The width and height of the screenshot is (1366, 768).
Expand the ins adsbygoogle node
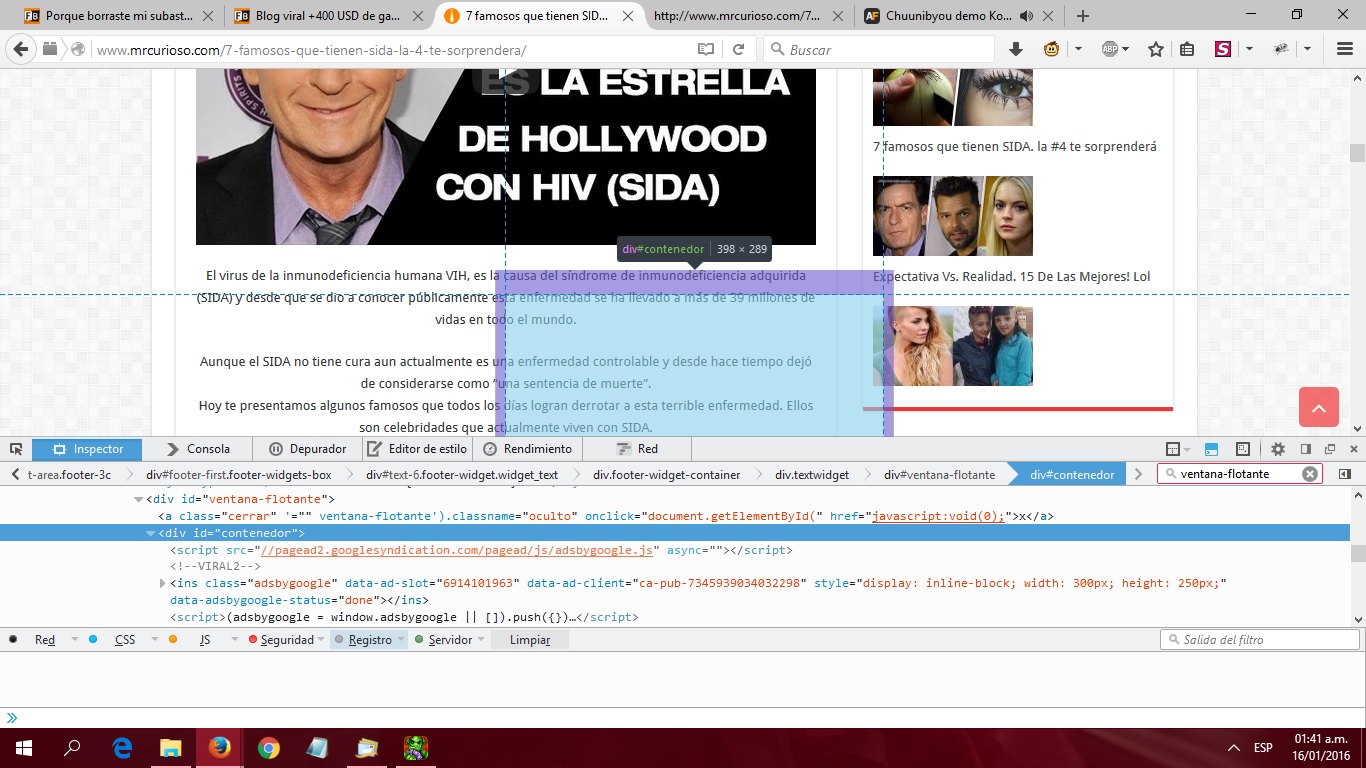(x=163, y=583)
